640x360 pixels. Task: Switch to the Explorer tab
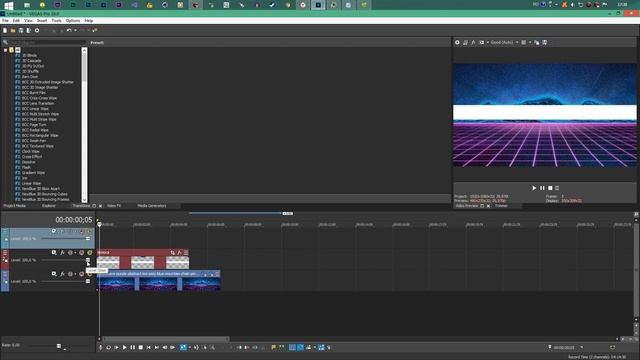(49, 206)
